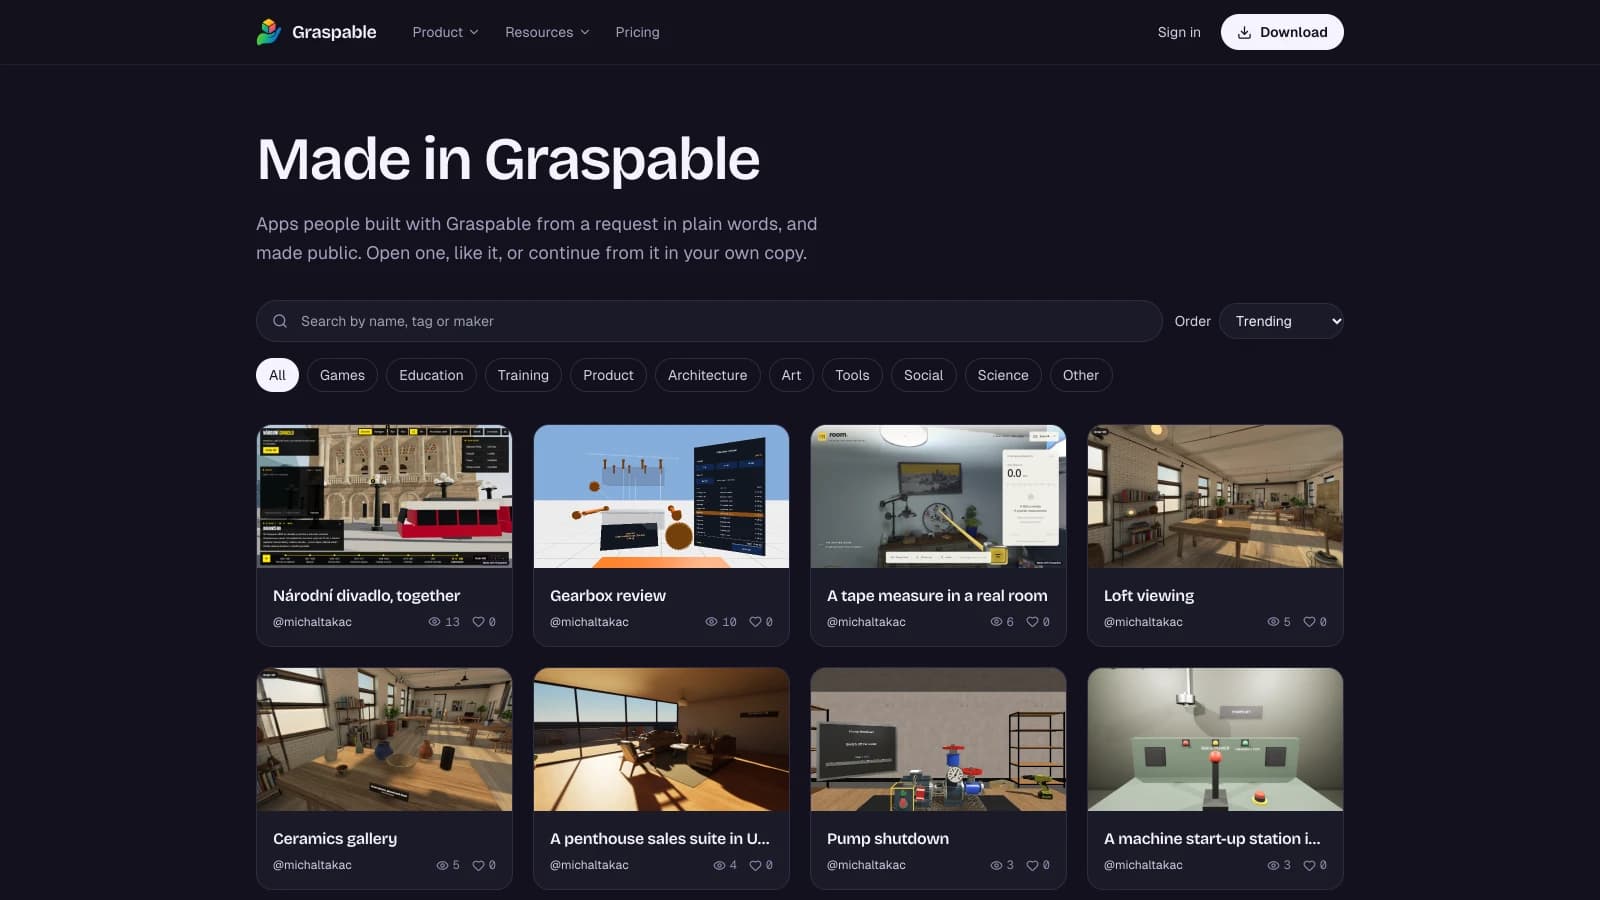Image resolution: width=1600 pixels, height=900 pixels.
Task: Click views eye icon on Národní divadlo card
Action: pos(434,622)
